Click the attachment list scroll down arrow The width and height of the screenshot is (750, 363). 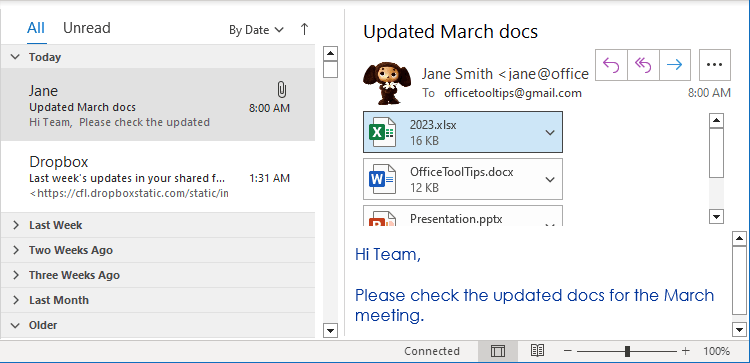click(716, 216)
